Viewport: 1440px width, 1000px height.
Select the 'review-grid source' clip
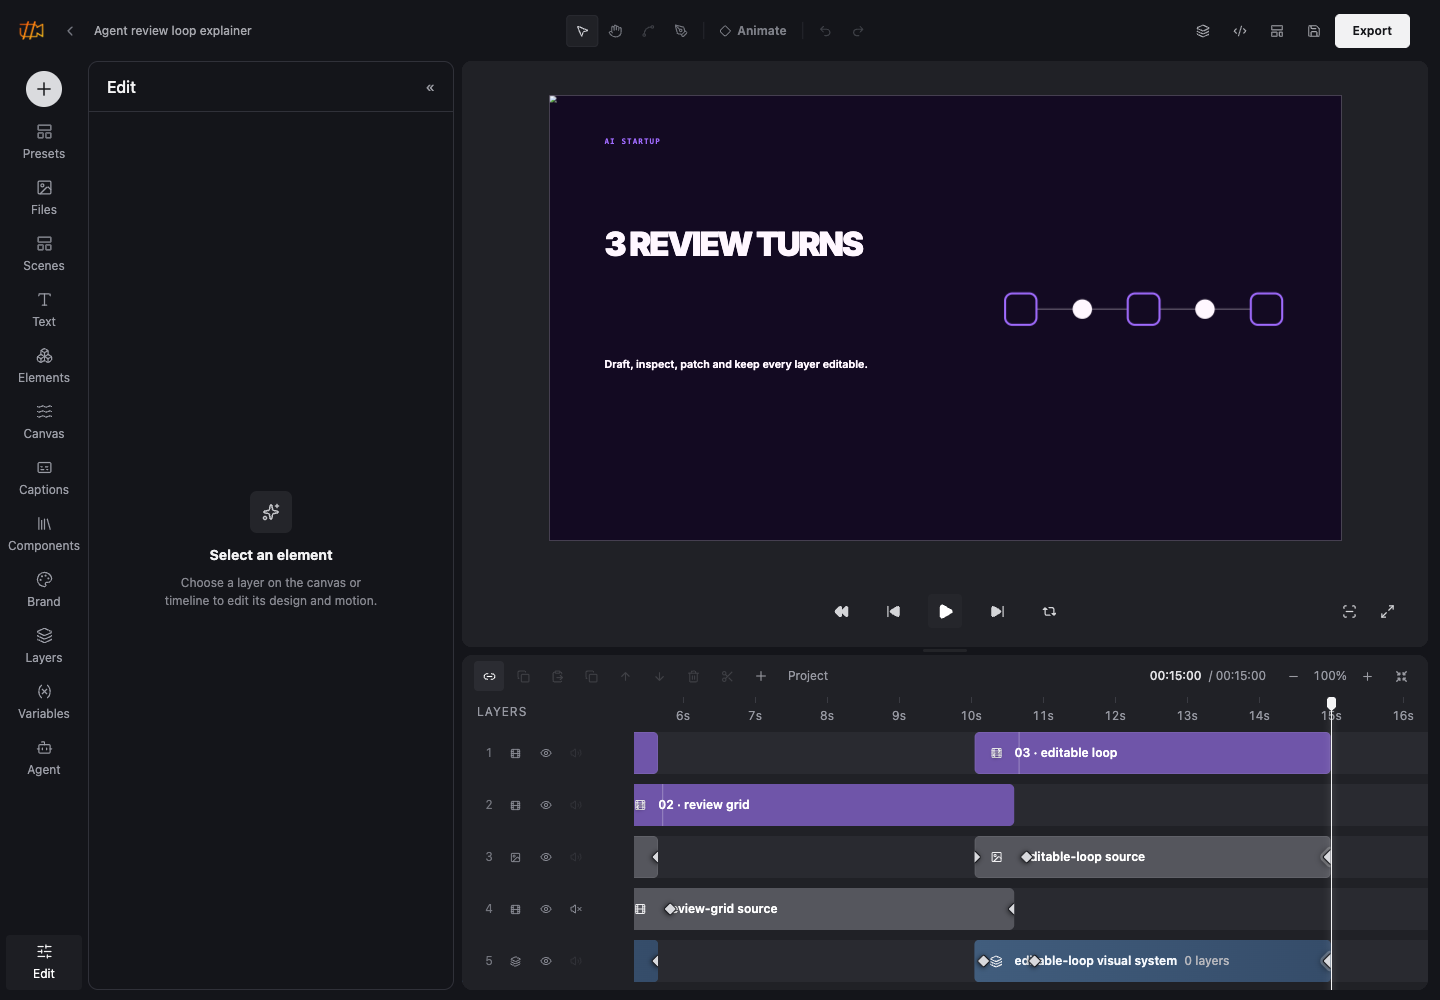coord(824,909)
